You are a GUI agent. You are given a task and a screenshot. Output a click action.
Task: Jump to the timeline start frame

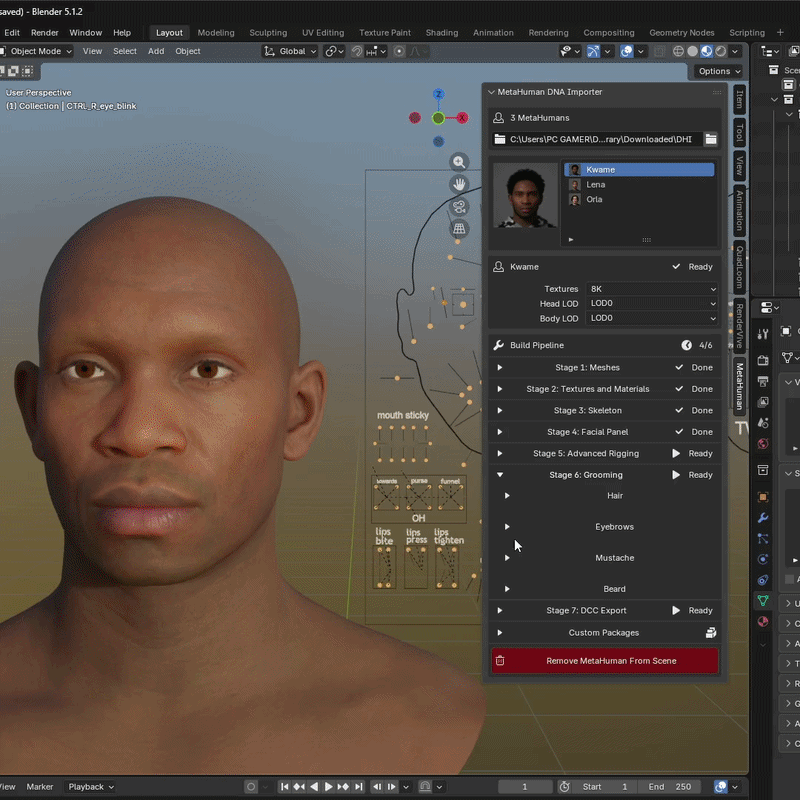284,787
